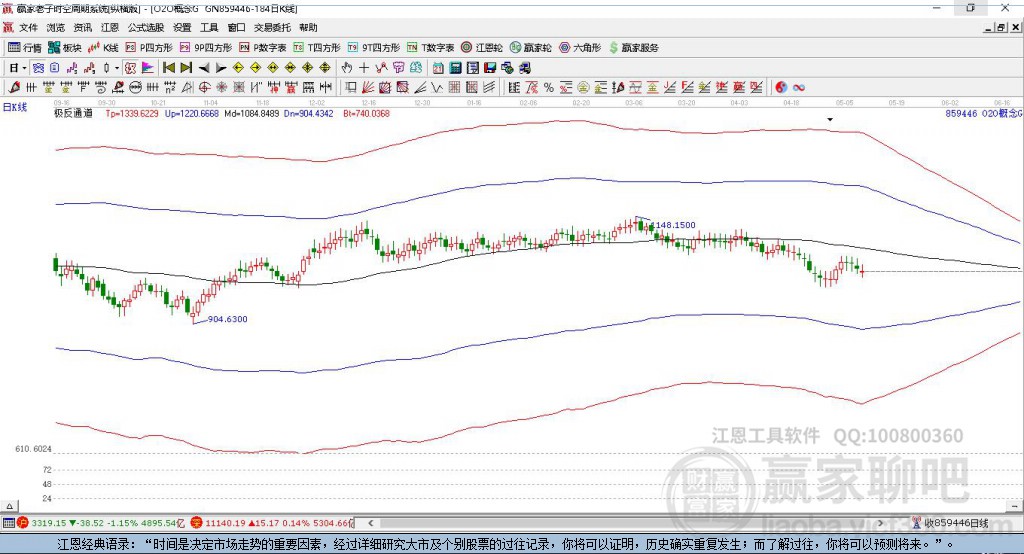Open the 9T四方形 tool
This screenshot has width=1024, height=554.
coord(374,48)
